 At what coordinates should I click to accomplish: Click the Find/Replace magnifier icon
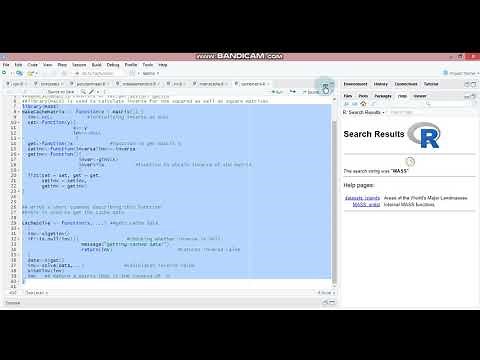click(x=83, y=92)
